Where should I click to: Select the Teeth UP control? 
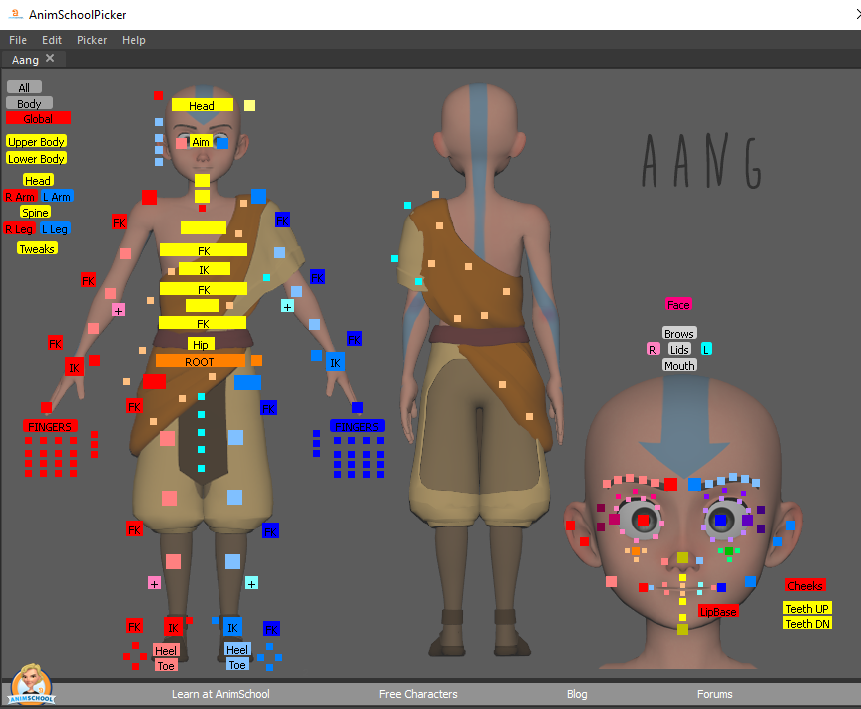[807, 608]
